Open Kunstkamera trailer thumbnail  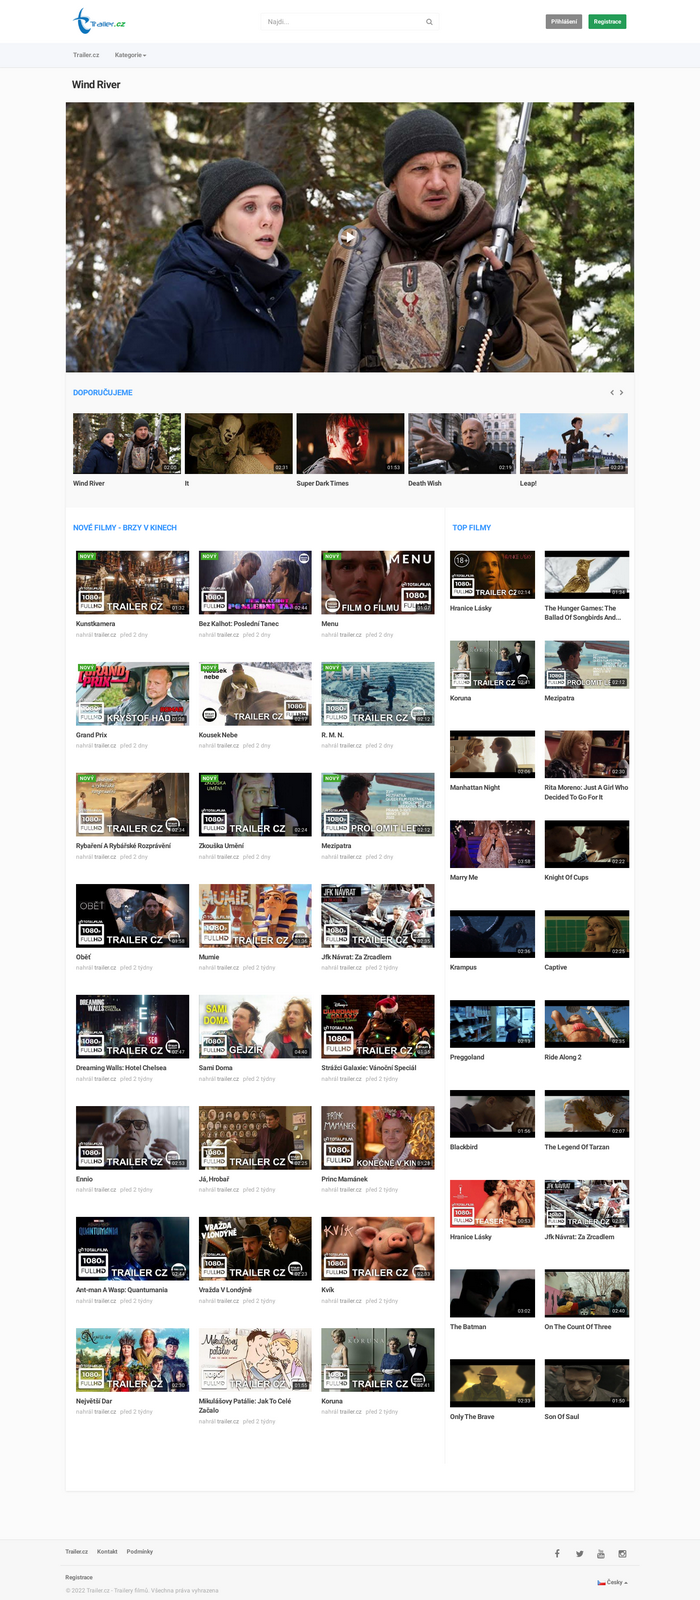point(132,582)
